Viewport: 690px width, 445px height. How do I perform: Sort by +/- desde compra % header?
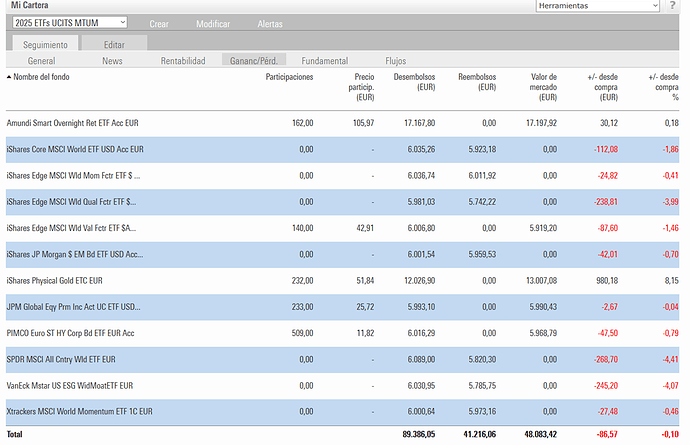pyautogui.click(x=664, y=87)
